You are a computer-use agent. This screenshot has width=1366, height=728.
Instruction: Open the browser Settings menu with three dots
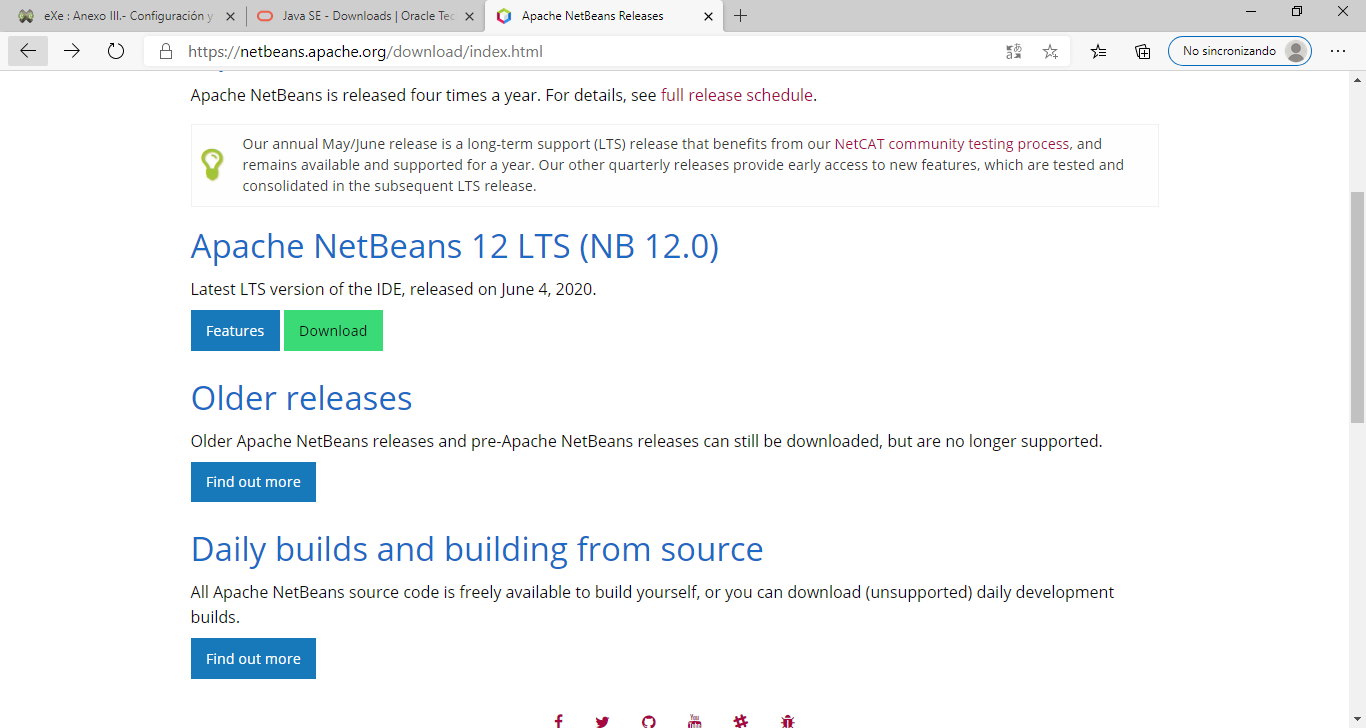(1338, 50)
